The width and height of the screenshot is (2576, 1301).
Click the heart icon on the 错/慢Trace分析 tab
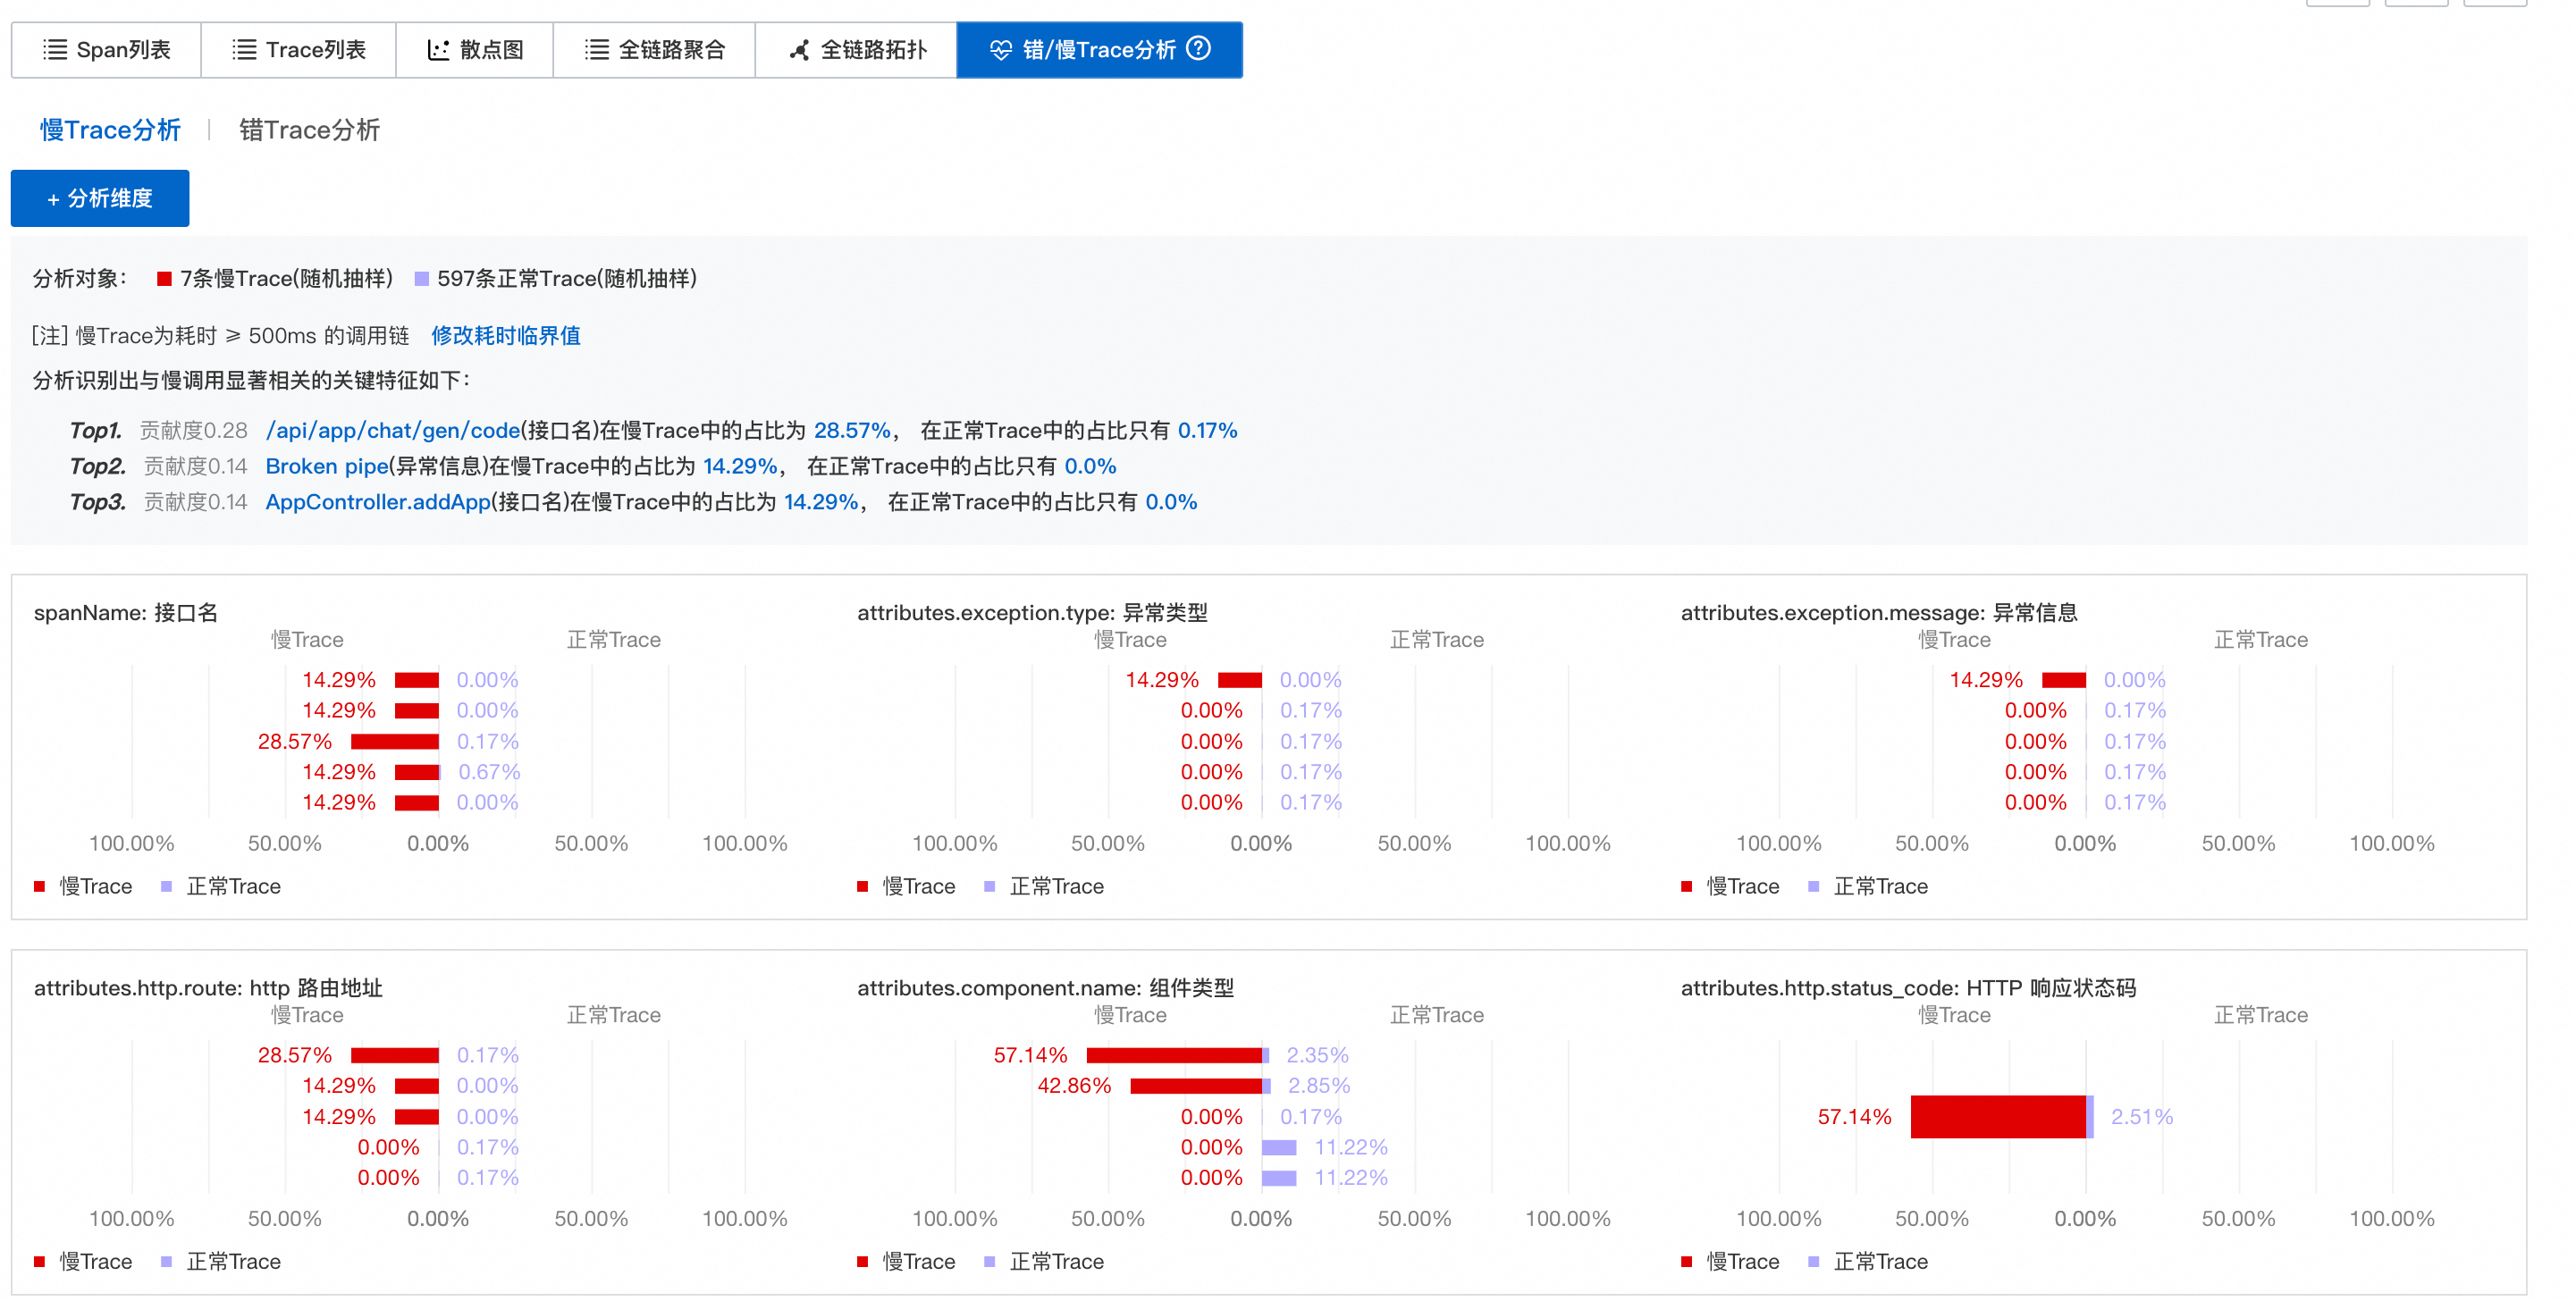(1000, 50)
